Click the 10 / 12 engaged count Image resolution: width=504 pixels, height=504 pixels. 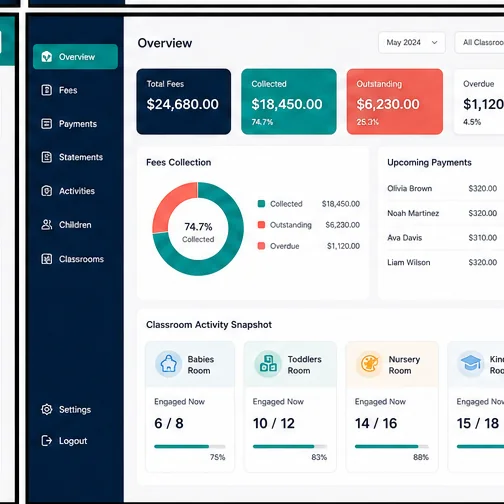pyautogui.click(x=274, y=423)
